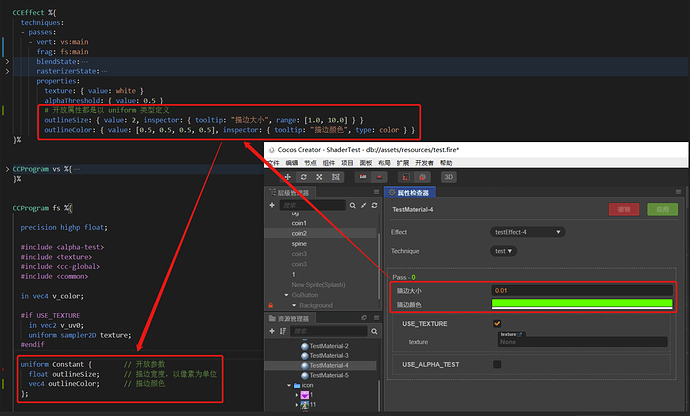Open the 开发者 menu
Screen dimensions: 690x416
click(424, 163)
